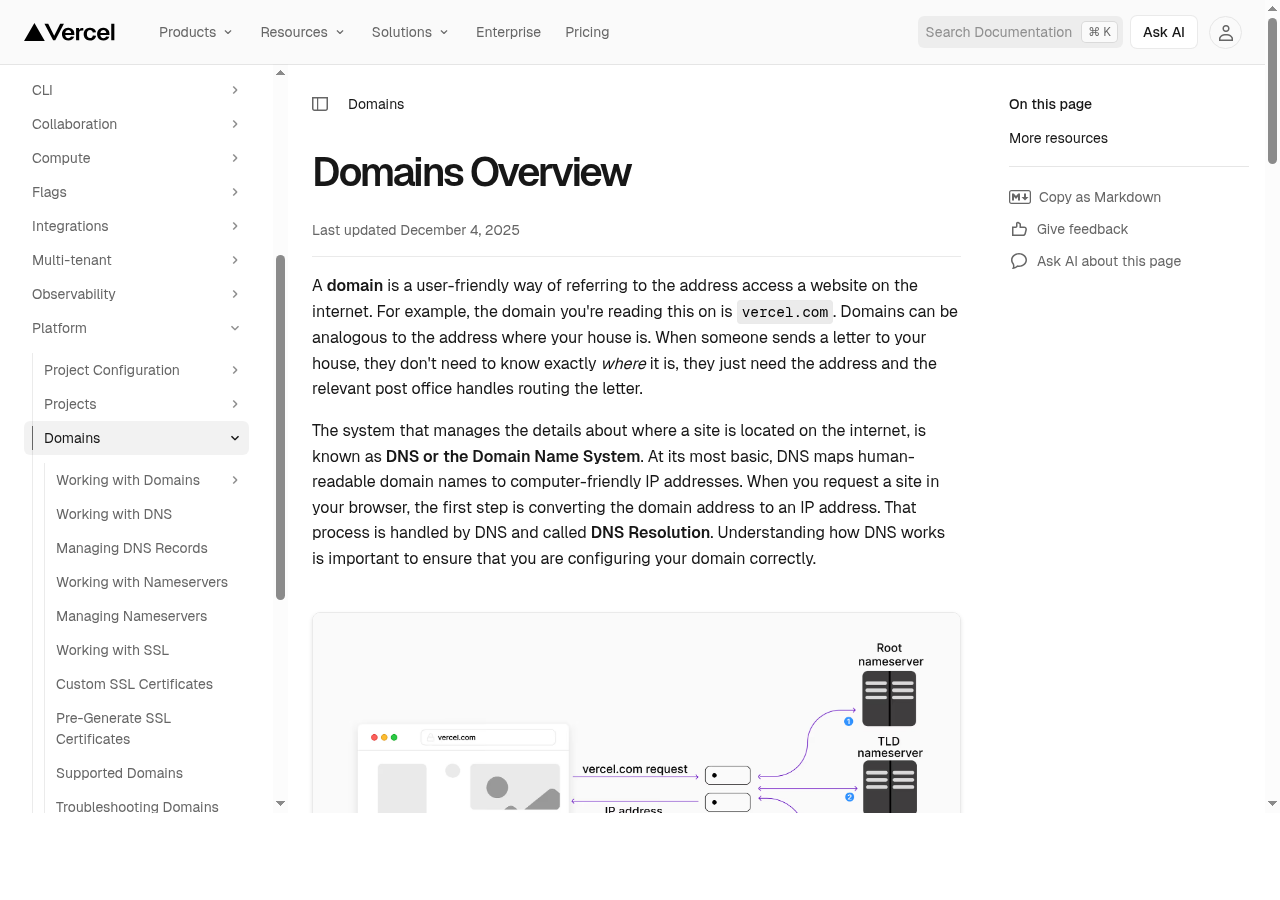This screenshot has width=1280, height=900.
Task: Toggle the sidebar panel icon beside Domains
Action: 320,104
